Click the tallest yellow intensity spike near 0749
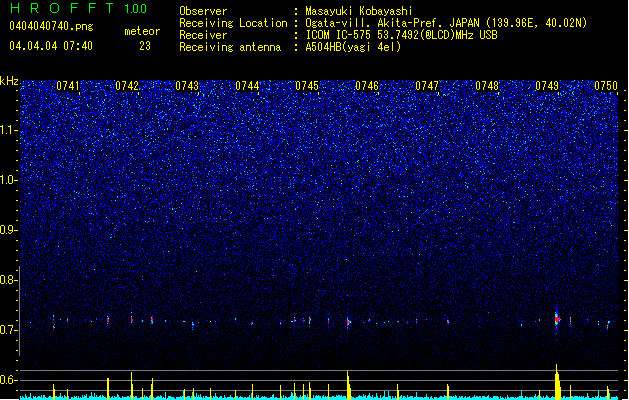 pyautogui.click(x=557, y=382)
